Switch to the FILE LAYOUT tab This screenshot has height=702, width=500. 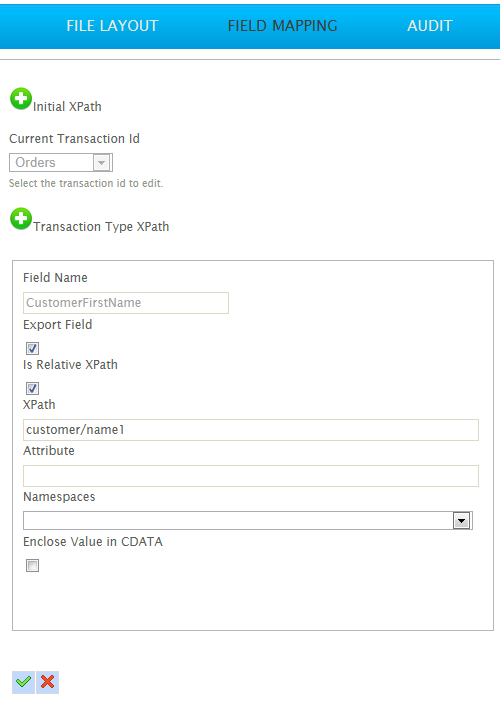point(112,26)
